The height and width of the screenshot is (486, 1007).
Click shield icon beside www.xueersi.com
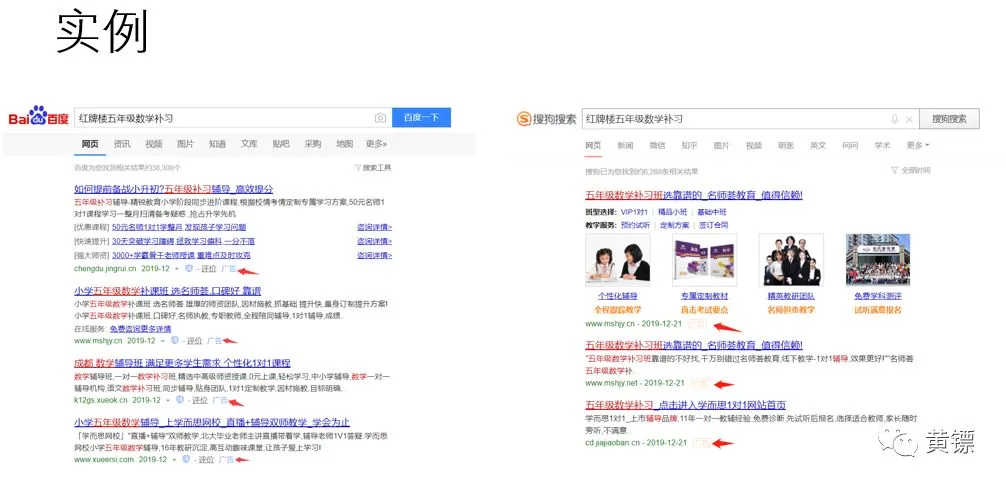coord(186,459)
